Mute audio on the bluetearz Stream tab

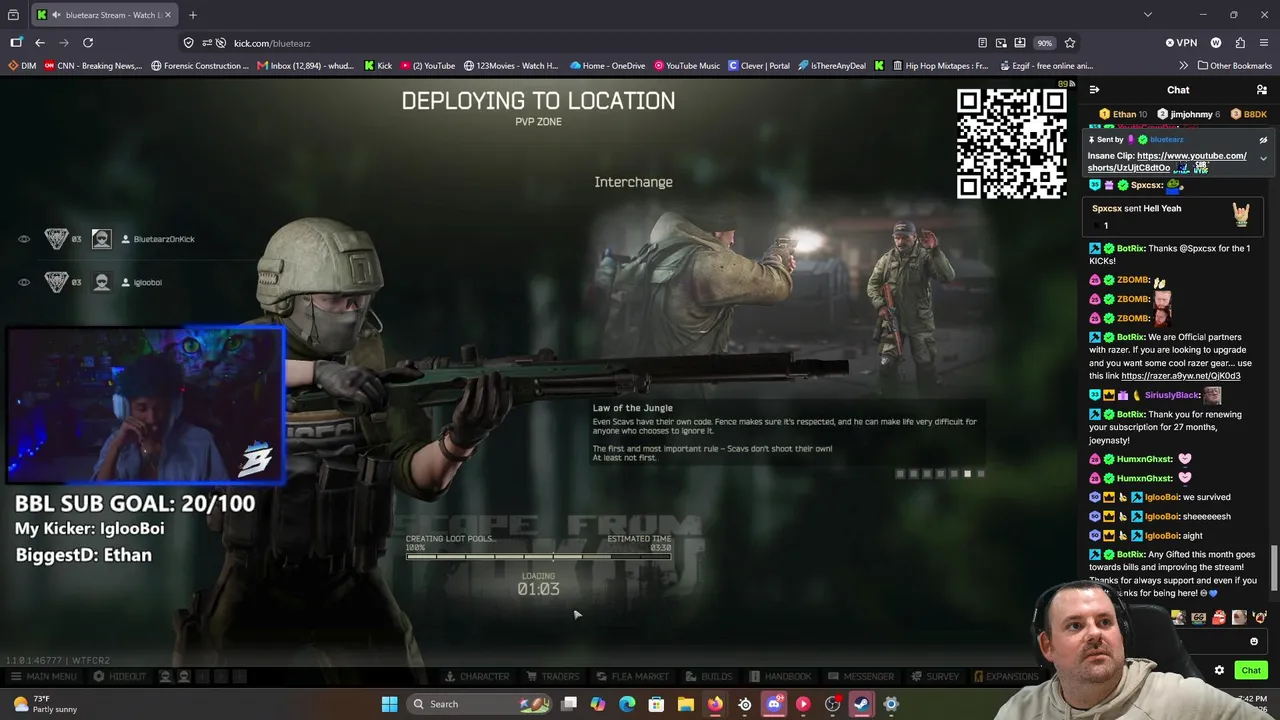56,15
